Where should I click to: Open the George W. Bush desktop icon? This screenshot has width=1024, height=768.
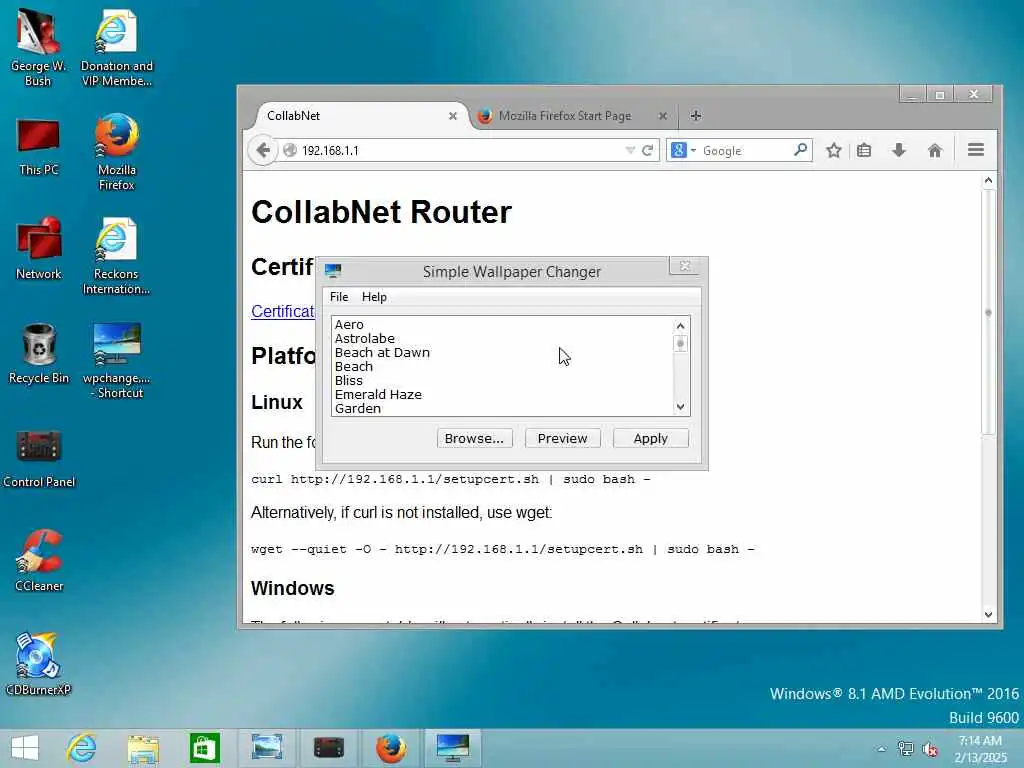[38, 48]
